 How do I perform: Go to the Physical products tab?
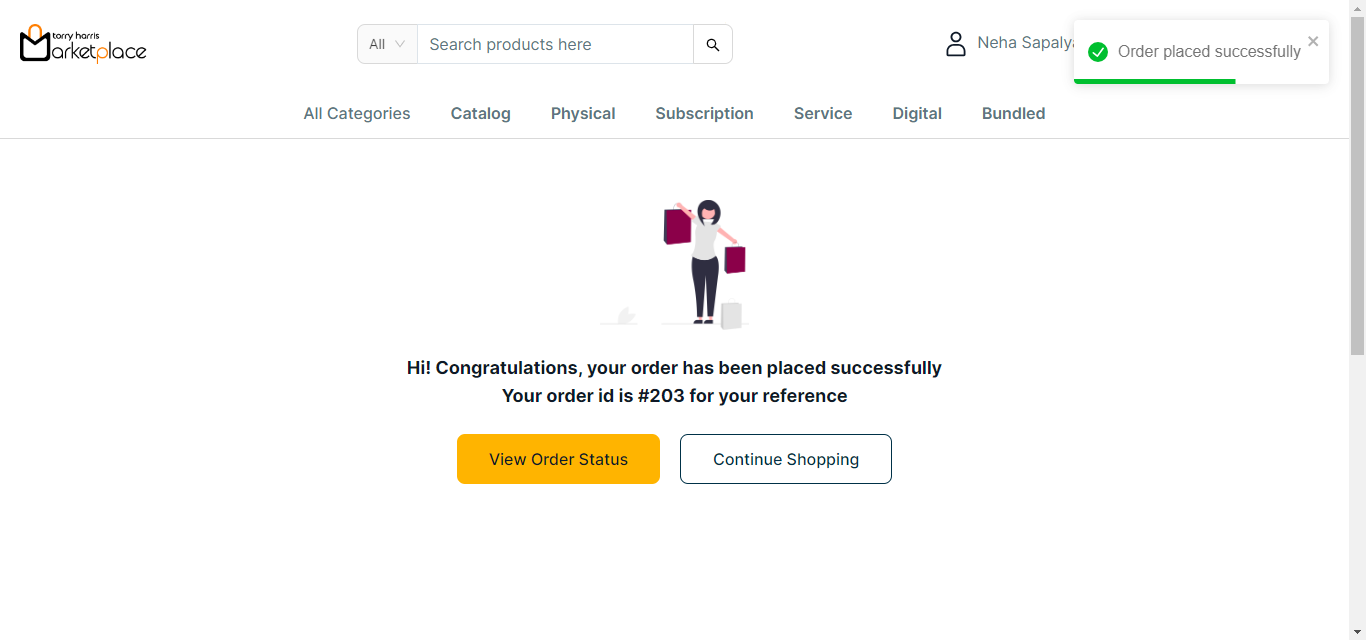(x=583, y=114)
